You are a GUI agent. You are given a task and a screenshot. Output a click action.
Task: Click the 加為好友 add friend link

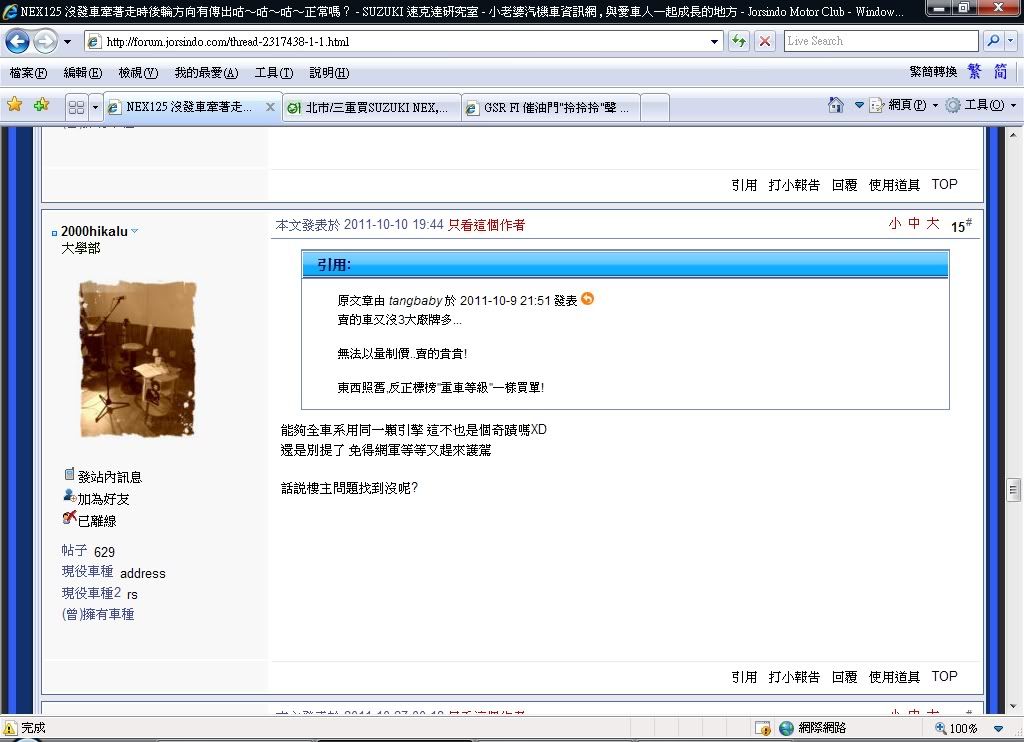(103, 499)
